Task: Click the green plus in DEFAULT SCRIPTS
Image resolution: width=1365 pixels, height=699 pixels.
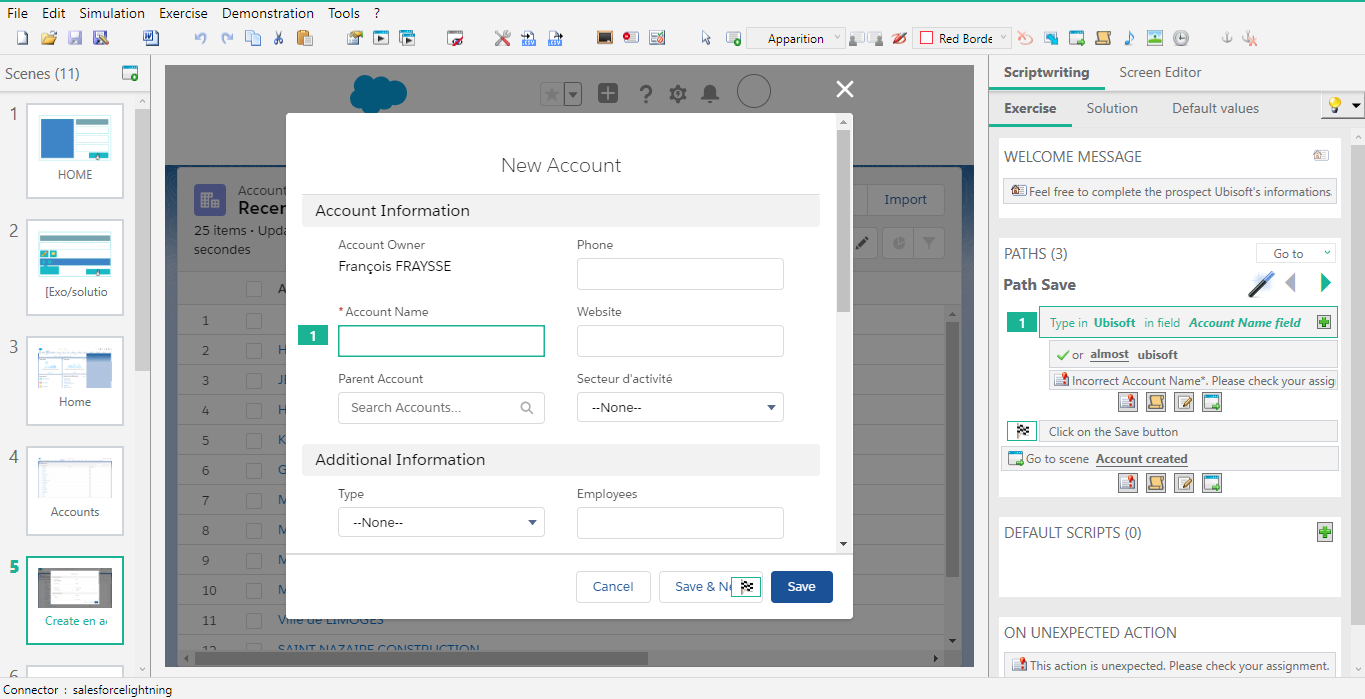Action: 1325,532
